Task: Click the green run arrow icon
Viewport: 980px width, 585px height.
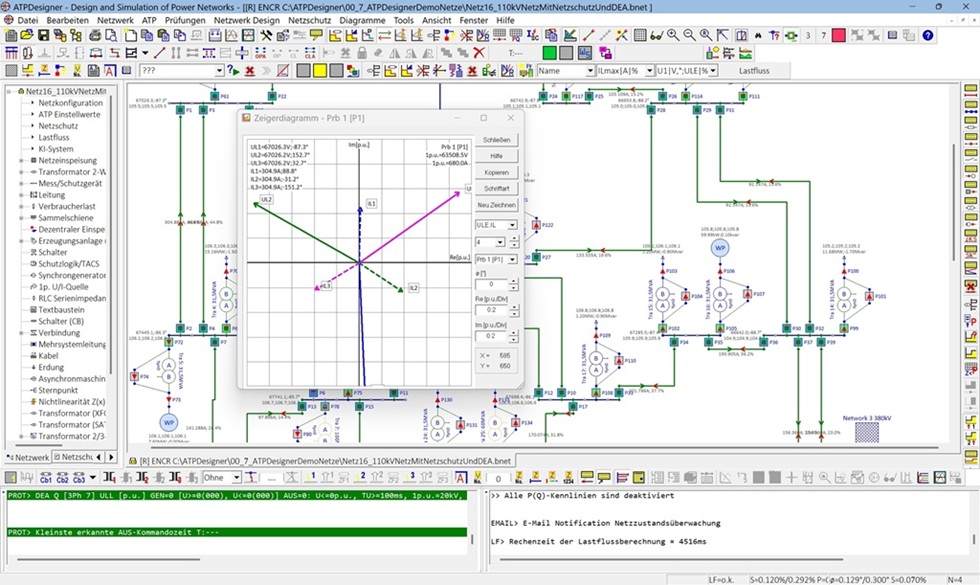Action: [x=234, y=71]
